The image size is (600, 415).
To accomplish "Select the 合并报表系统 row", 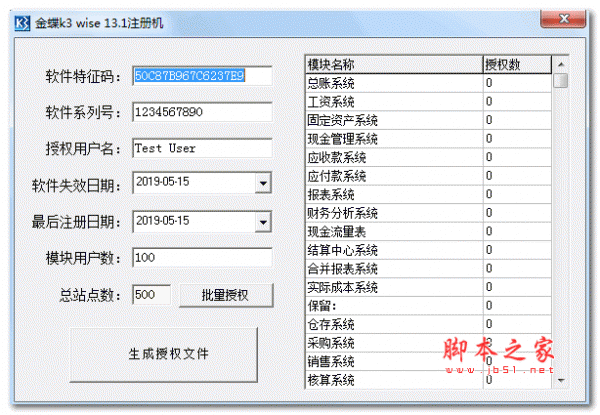I will [429, 269].
